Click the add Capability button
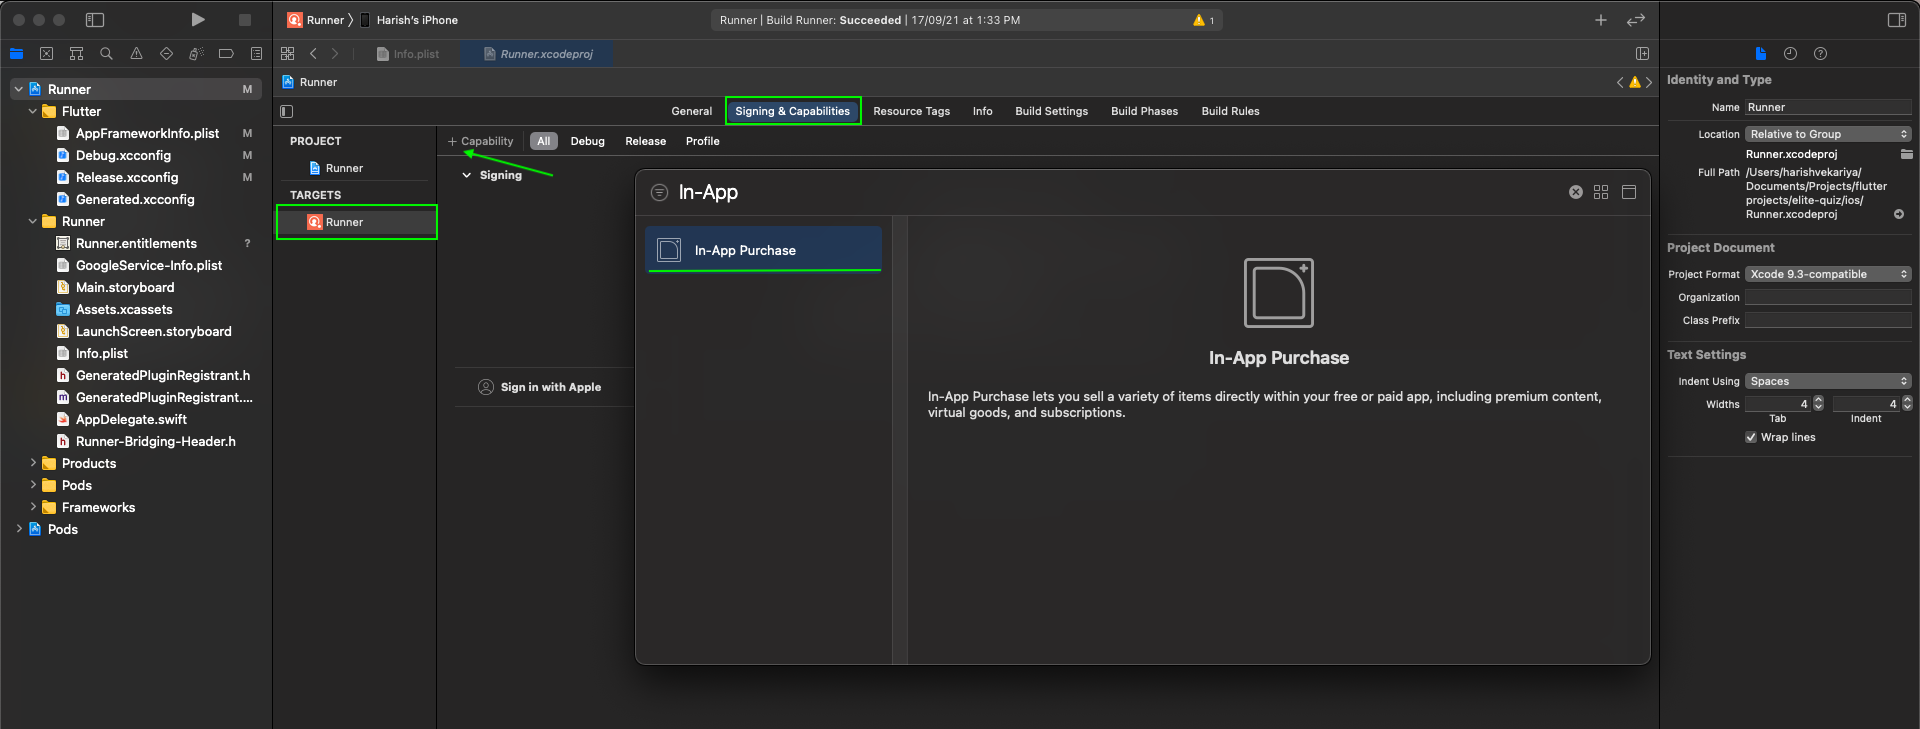The height and width of the screenshot is (729, 1920). (480, 141)
